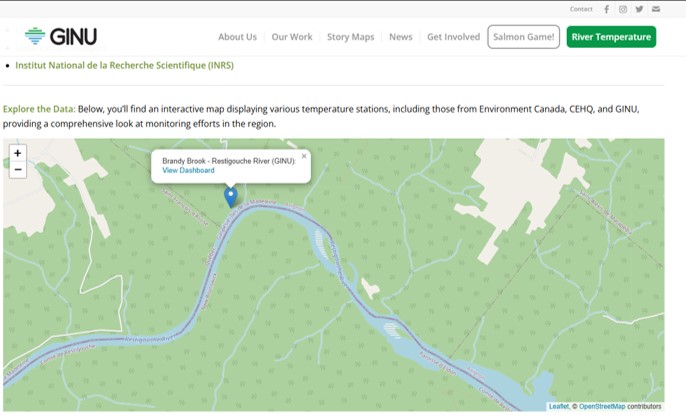Screen dimensions: 686x418
Task: Click the View Dashboard link
Action: [188, 170]
